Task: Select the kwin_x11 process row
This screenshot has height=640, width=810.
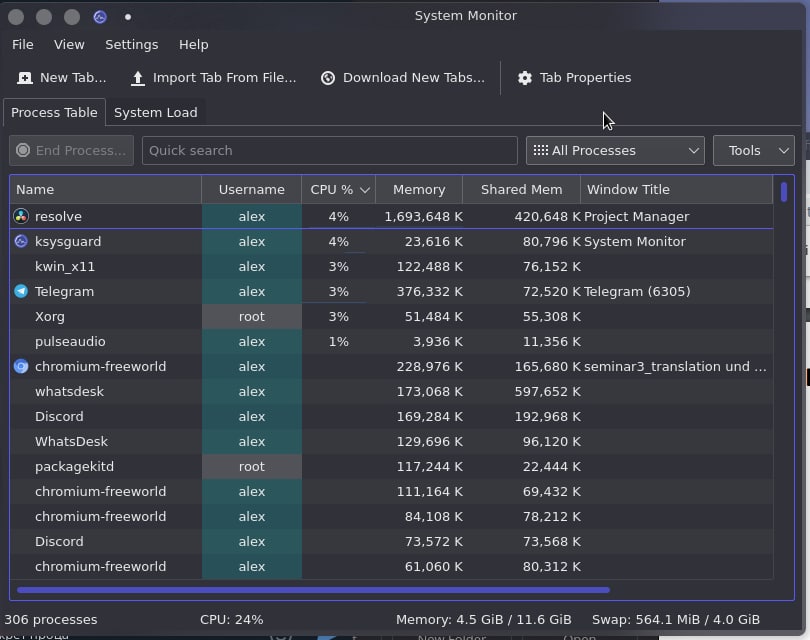Action: click(392, 267)
